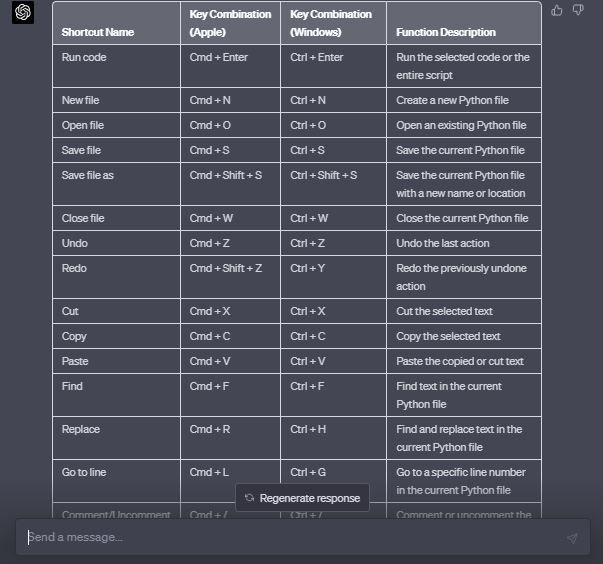
Task: Click the Undo the last action cell
Action: tap(464, 243)
